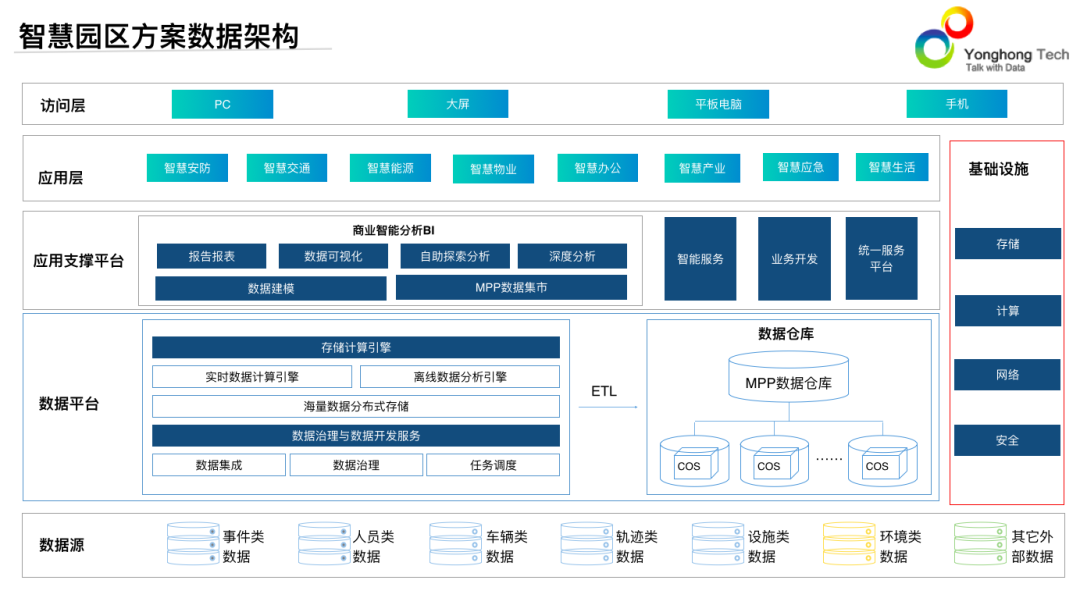The height and width of the screenshot is (598, 1080).
Task: Open the 智慧安防 application box
Action: pos(186,167)
